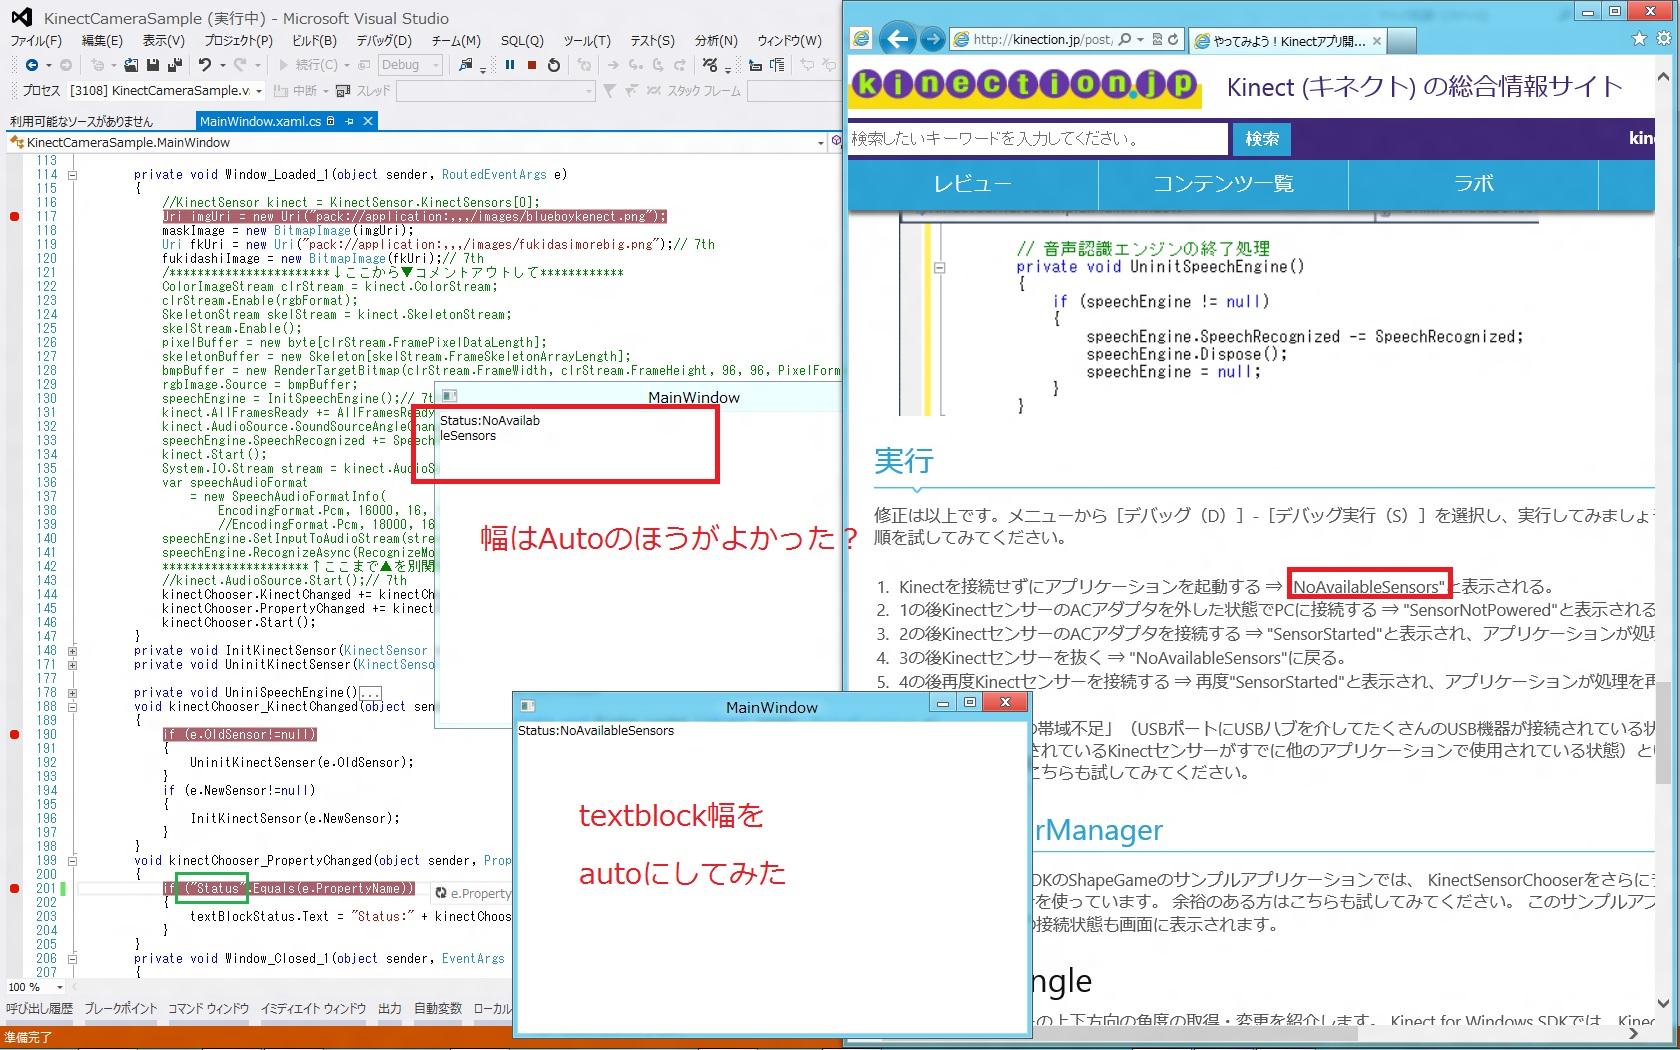Close the MainWindow.xaml.cs editor tab
This screenshot has height=1050, width=1680.
pos(368,121)
